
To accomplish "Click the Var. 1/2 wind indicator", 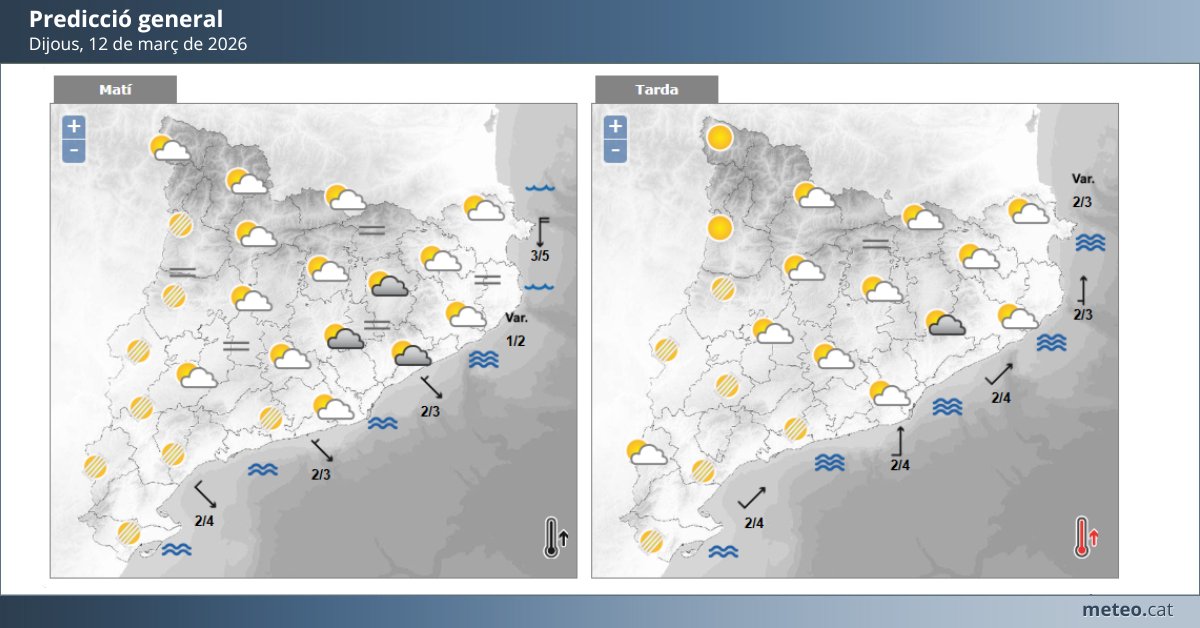I will 516,330.
